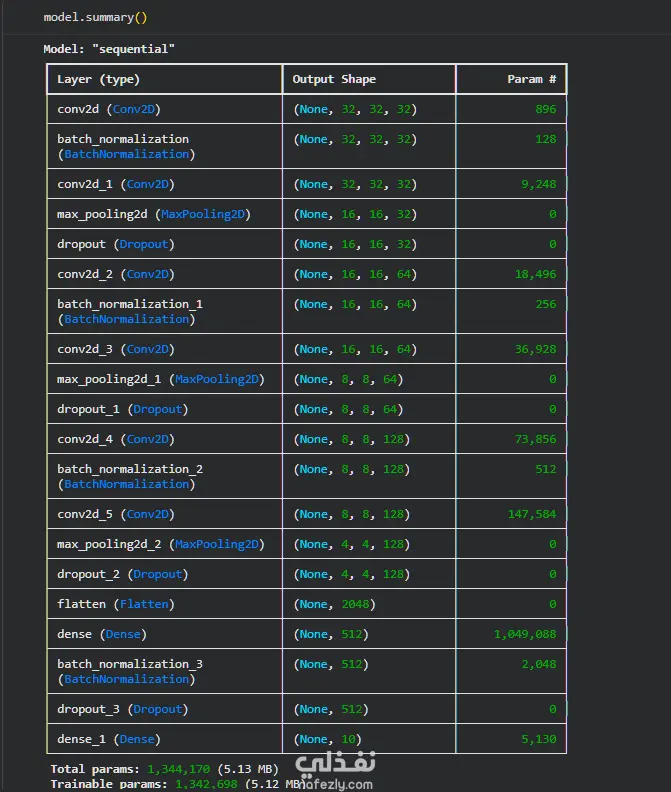Click the batch_normalization_3 param count 2,048
The width and height of the screenshot is (671, 792).
[x=536, y=664]
